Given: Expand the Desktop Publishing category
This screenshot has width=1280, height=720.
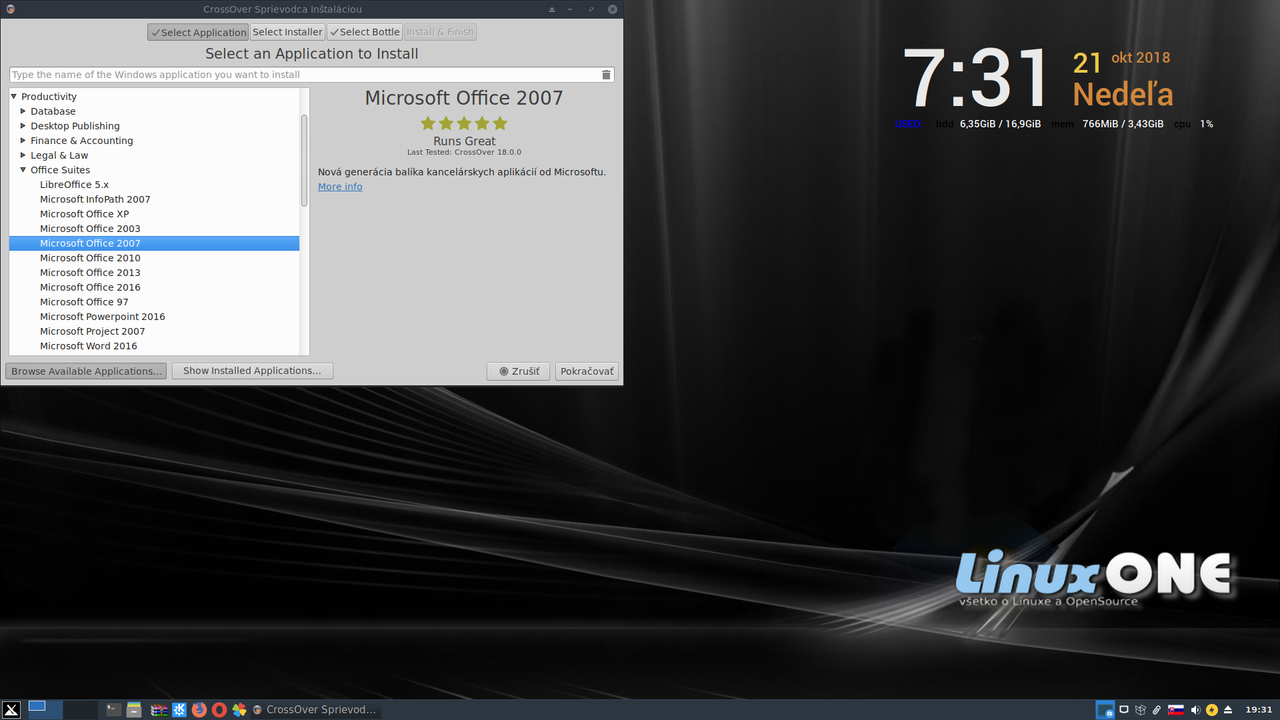Looking at the screenshot, I should tap(23, 126).
